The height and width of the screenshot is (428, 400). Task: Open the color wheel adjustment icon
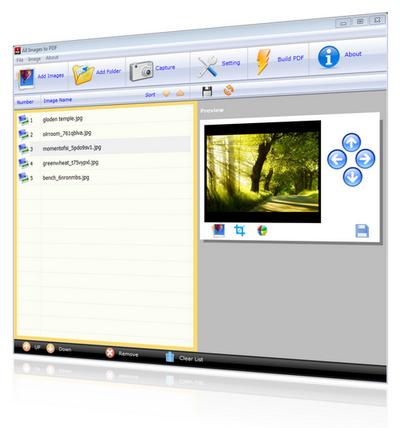(x=262, y=230)
